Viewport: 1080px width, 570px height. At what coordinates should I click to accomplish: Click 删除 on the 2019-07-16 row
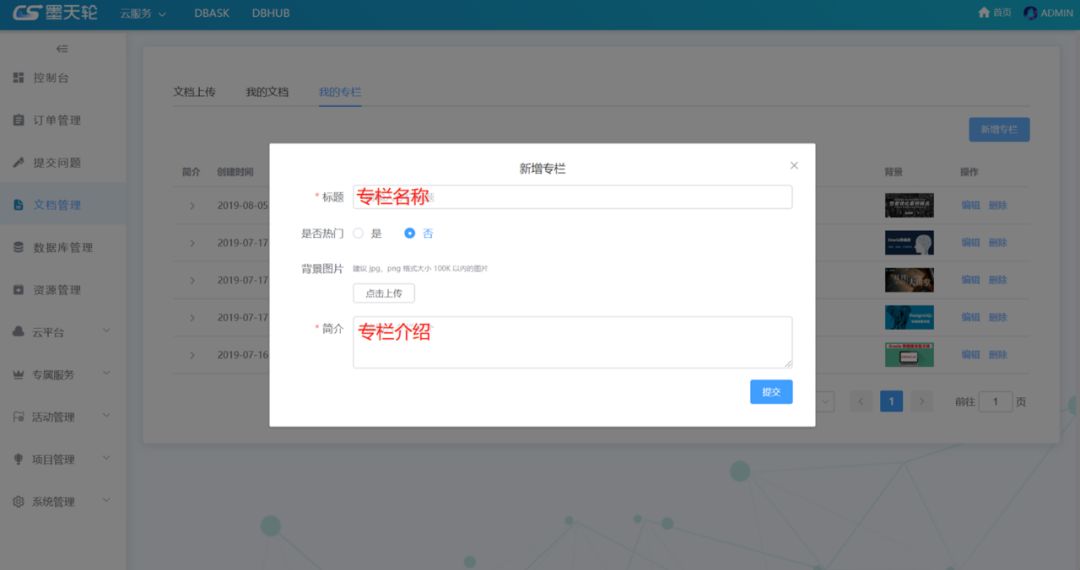pos(998,355)
